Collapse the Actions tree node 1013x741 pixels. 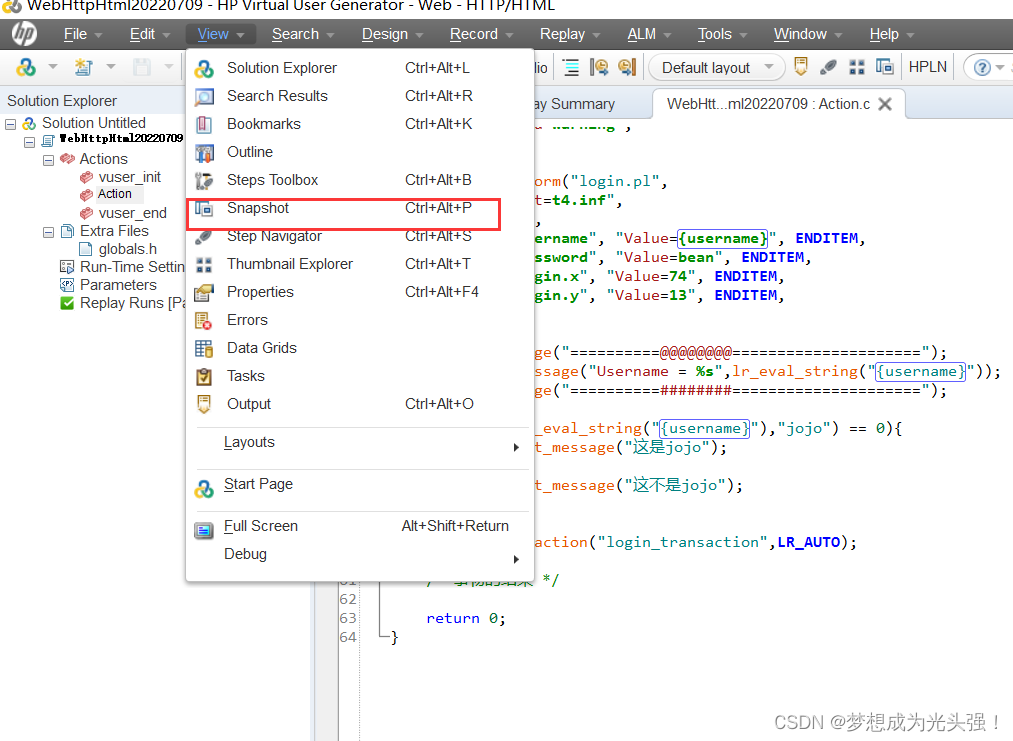(x=48, y=160)
